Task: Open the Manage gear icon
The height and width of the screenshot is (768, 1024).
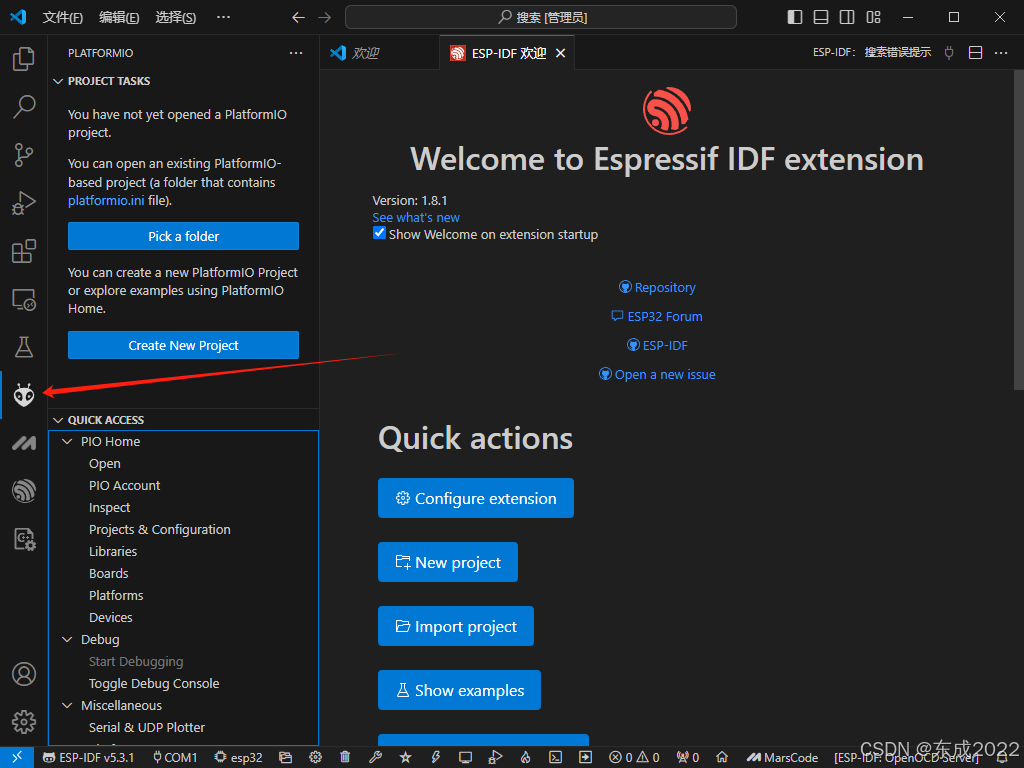Action: point(24,722)
